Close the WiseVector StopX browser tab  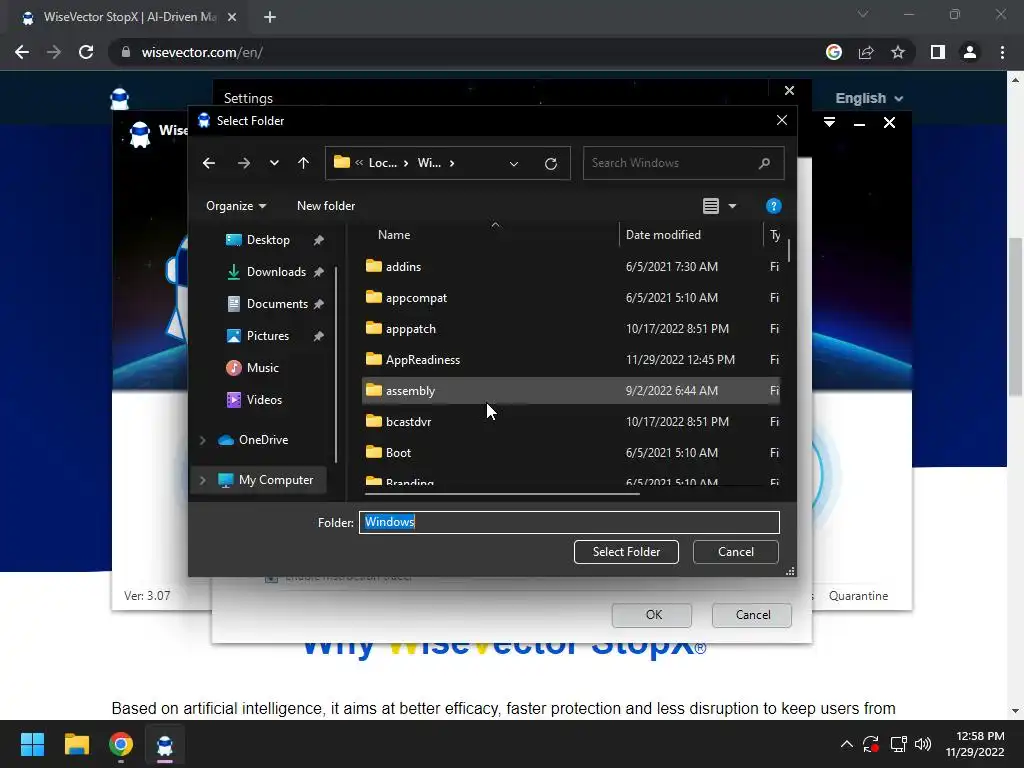click(x=232, y=18)
